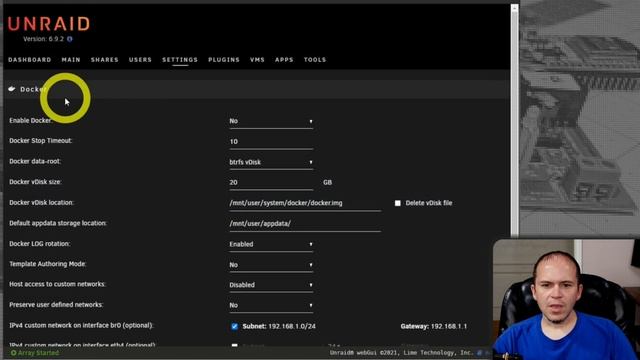This screenshot has height=360, width=640.
Task: Click Default appdata storage location field
Action: click(x=305, y=224)
